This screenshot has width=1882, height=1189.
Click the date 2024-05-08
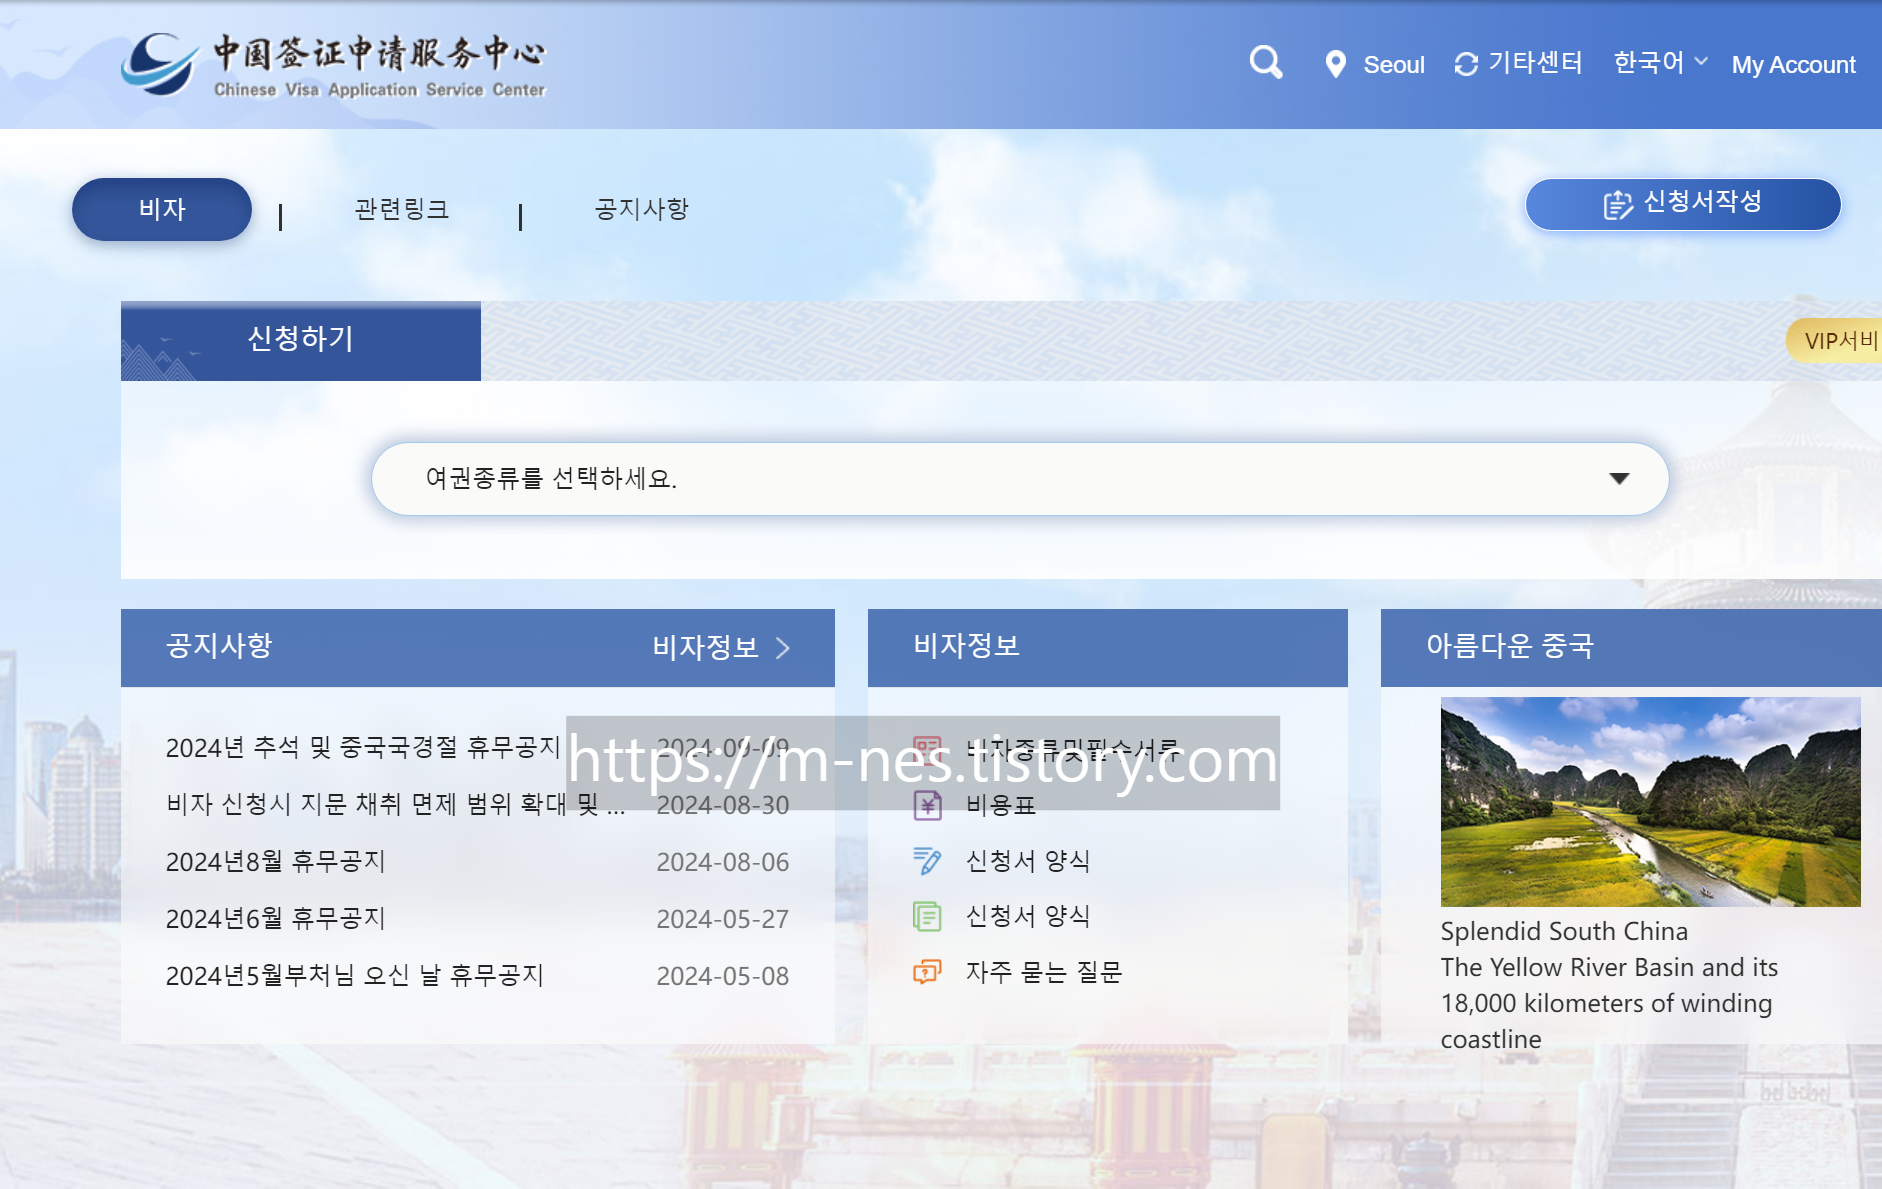tap(723, 976)
